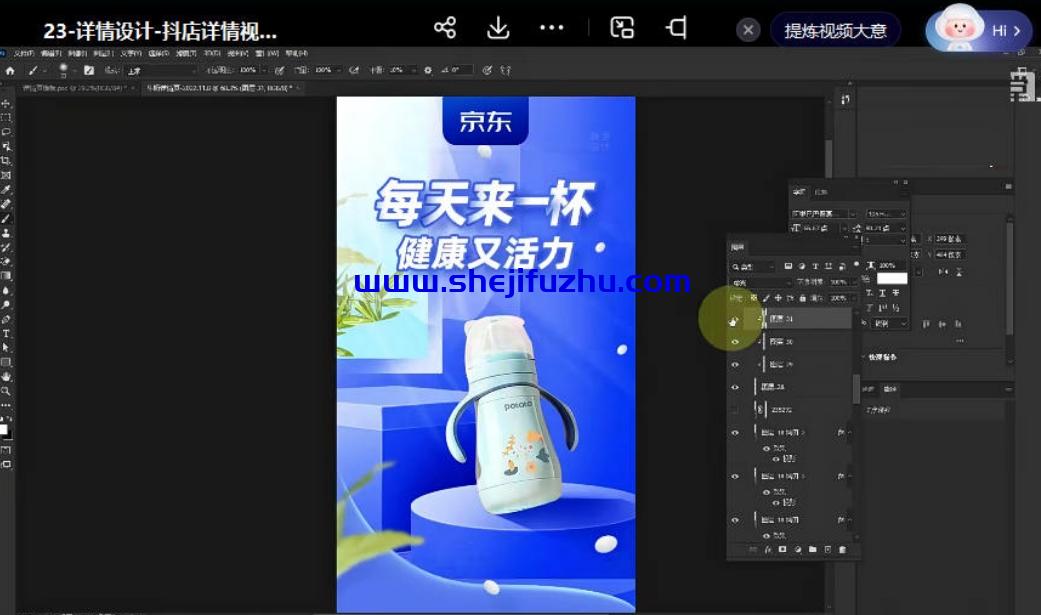
Task: Dismiss with the round X button
Action: point(748,30)
